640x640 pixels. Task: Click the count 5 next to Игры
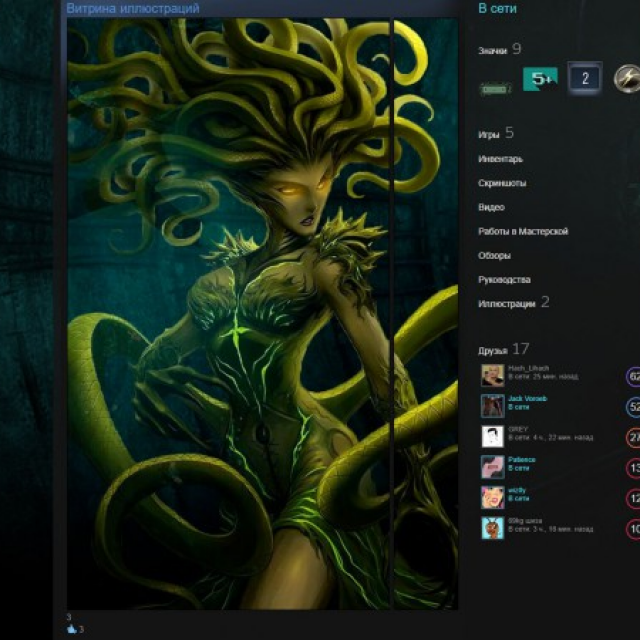coord(509,133)
